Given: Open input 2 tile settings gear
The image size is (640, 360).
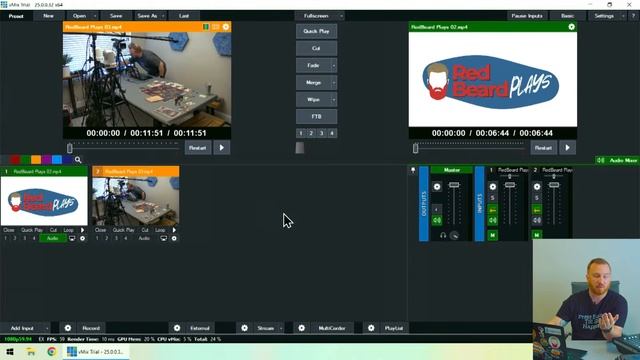Looking at the screenshot, I should (174, 238).
